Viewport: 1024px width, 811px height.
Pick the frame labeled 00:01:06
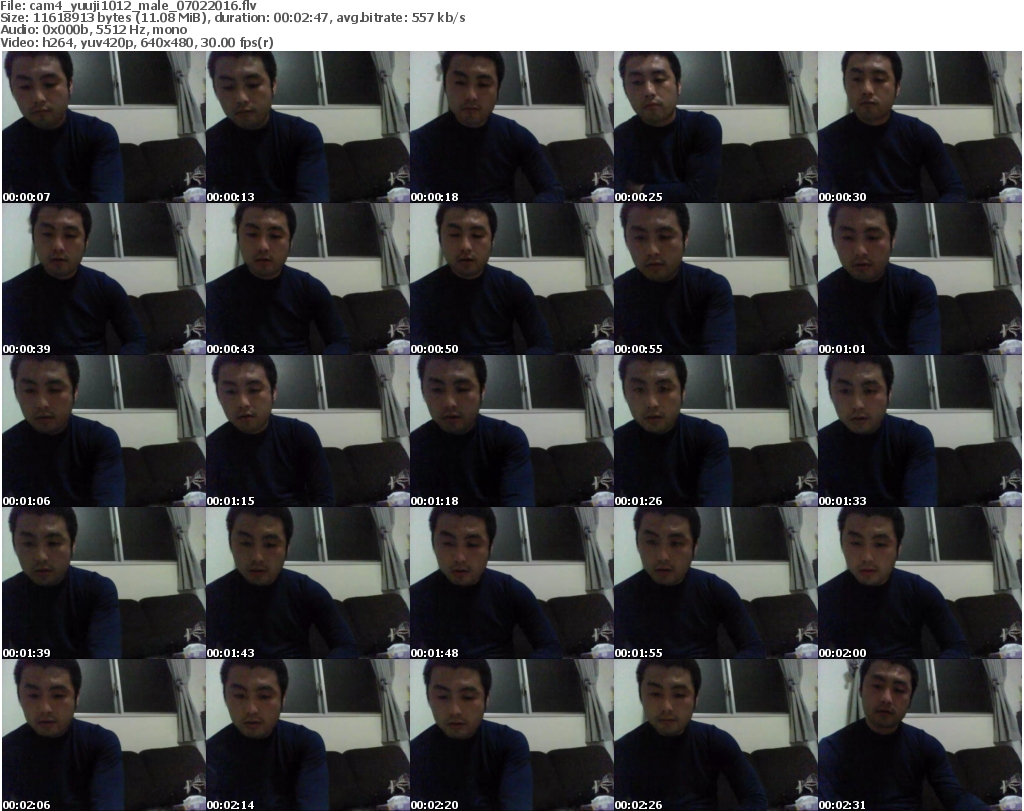[104, 431]
